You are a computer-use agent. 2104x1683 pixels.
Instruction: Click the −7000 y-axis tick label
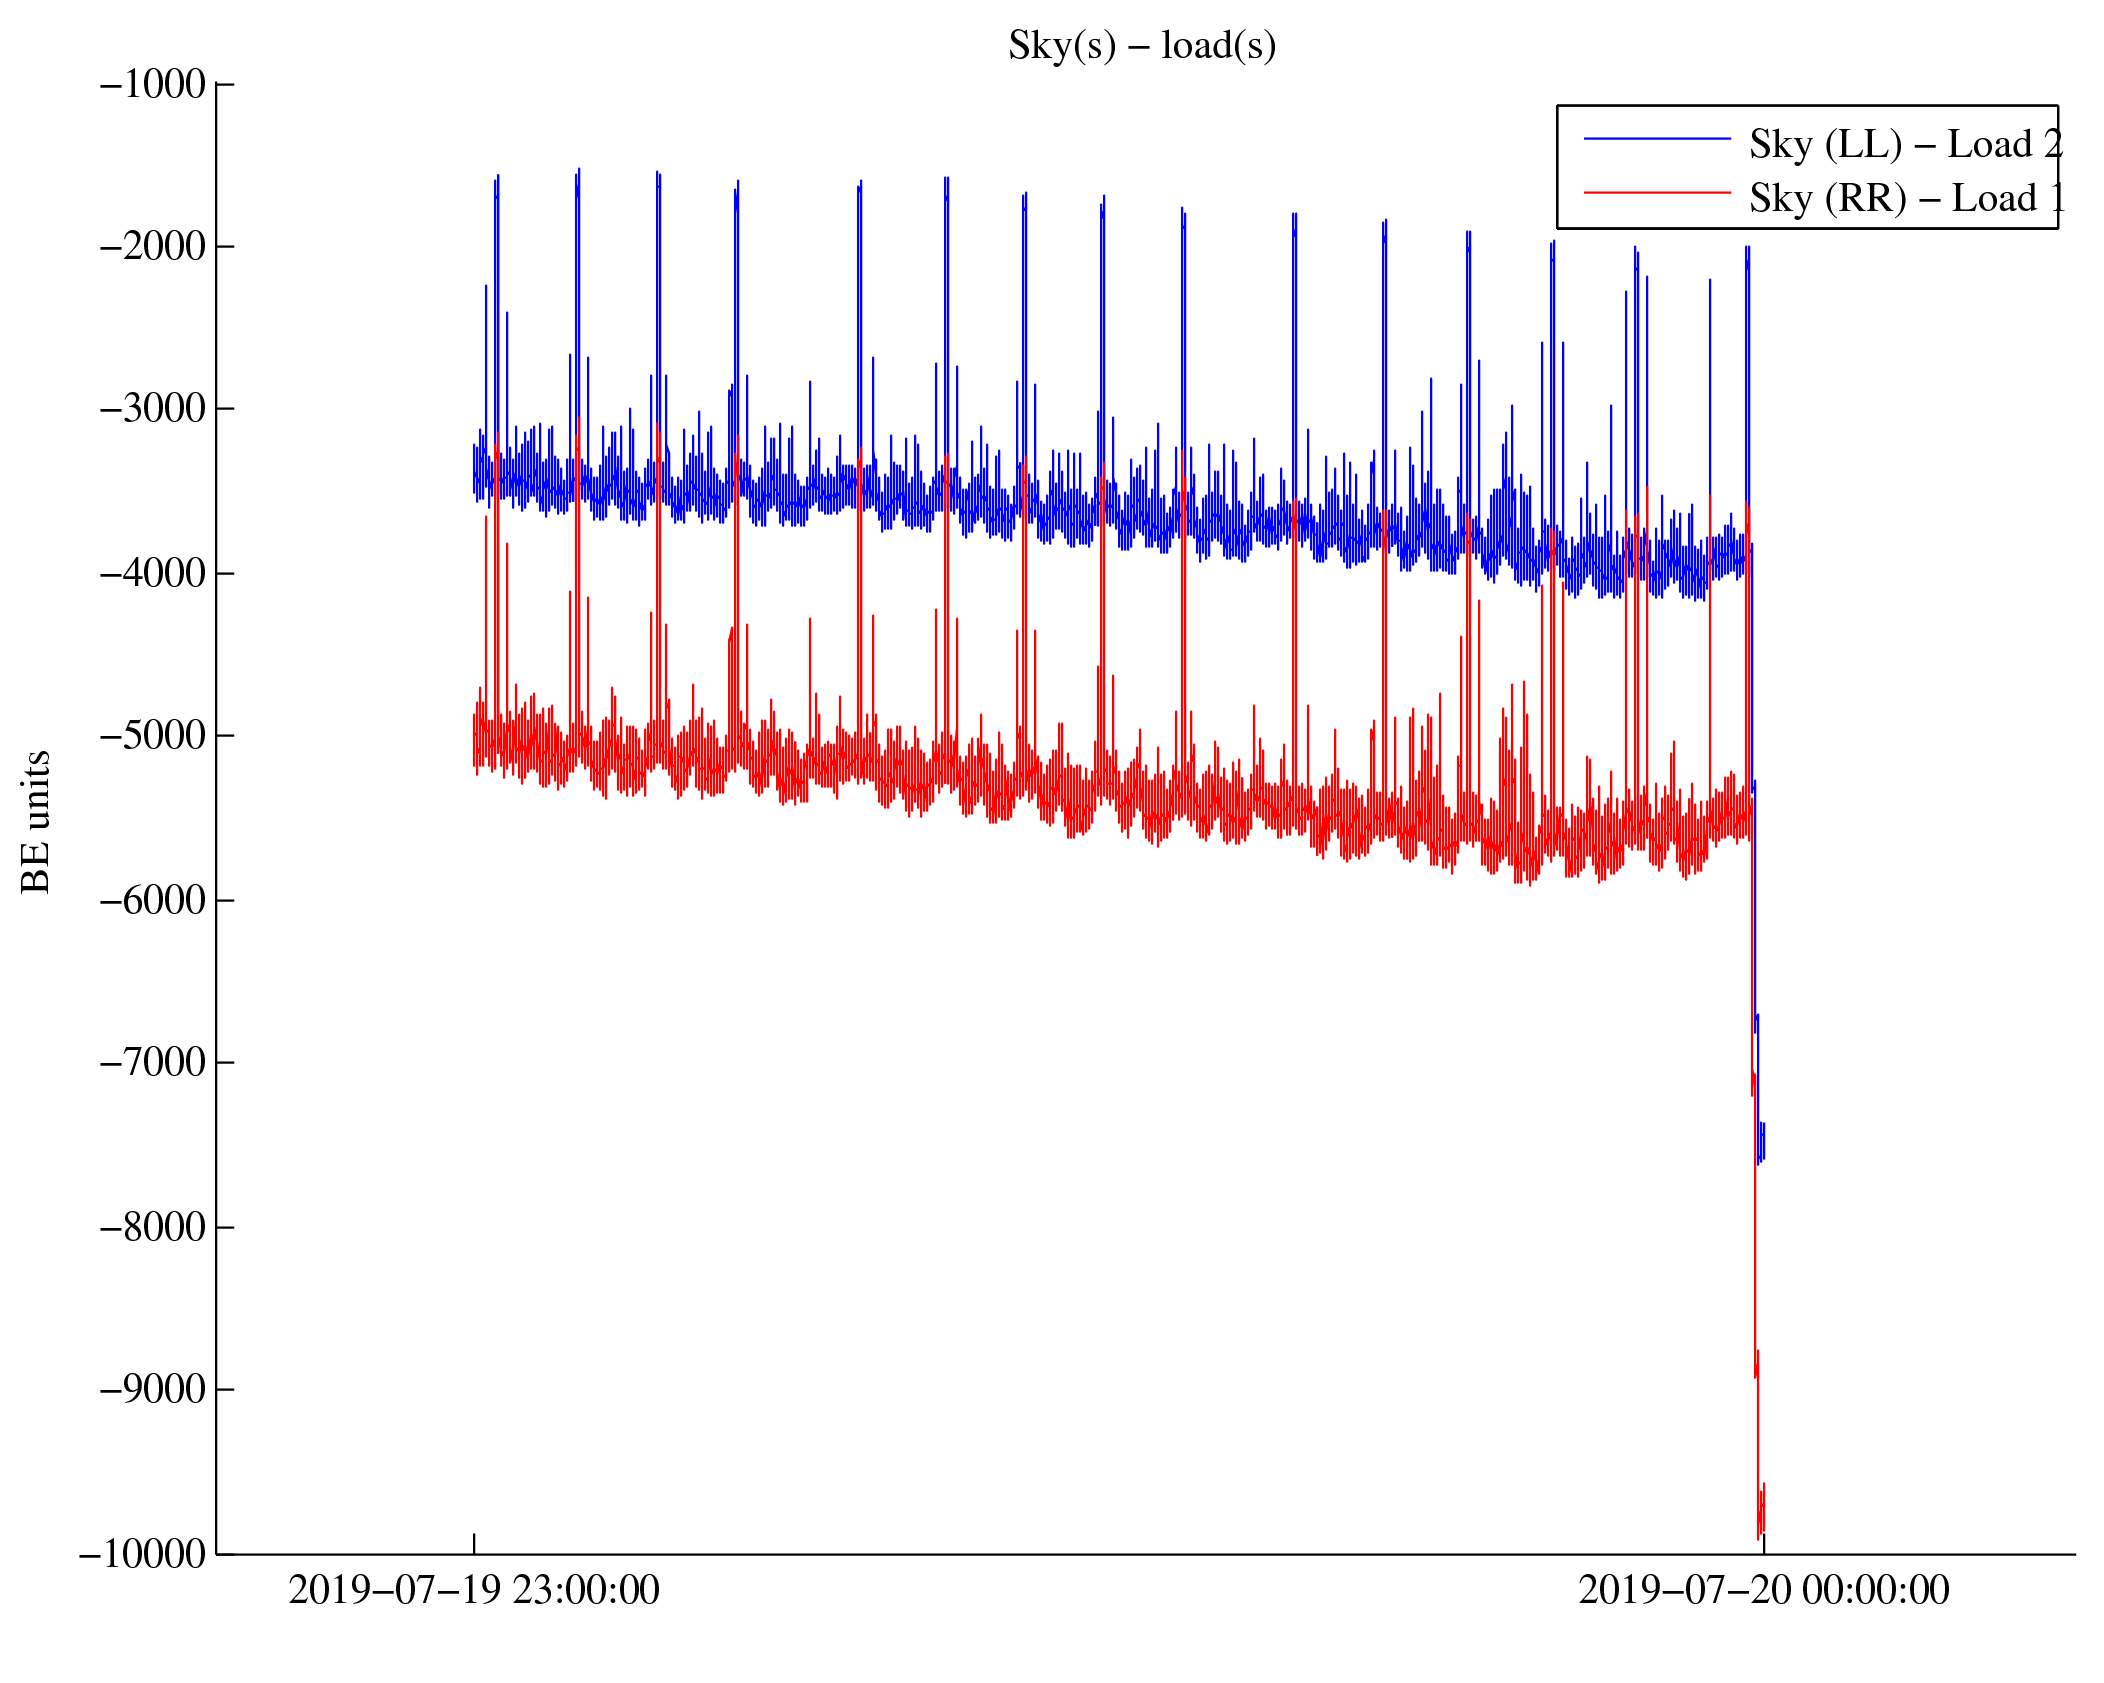pyautogui.click(x=153, y=1062)
